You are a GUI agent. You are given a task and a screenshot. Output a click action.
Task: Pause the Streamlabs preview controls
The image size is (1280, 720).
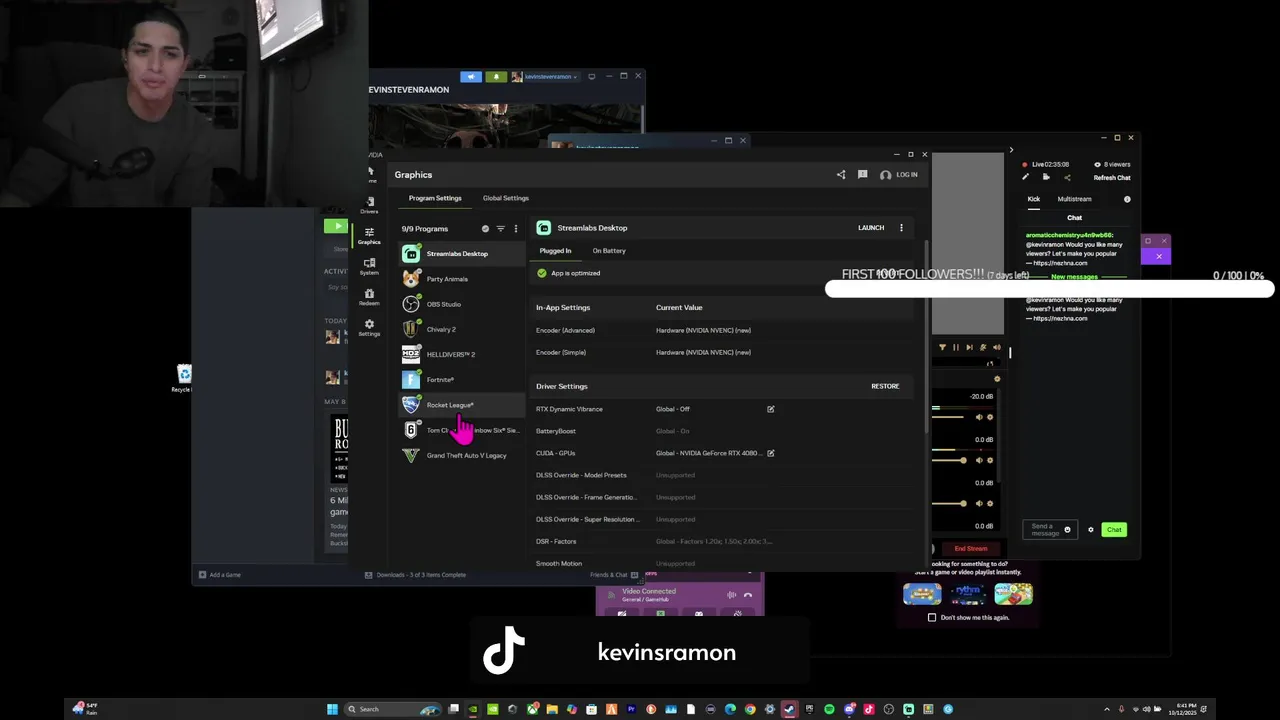pos(955,347)
